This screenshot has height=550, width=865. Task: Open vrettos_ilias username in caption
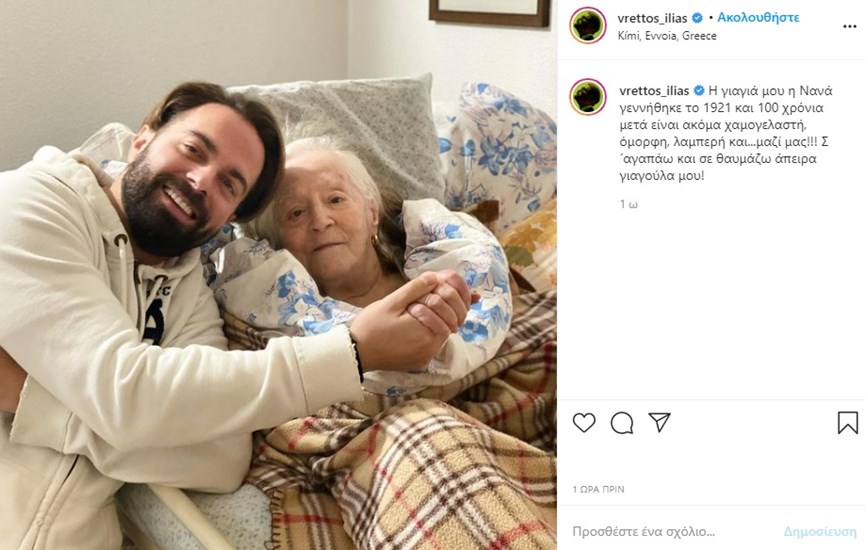pos(654,90)
